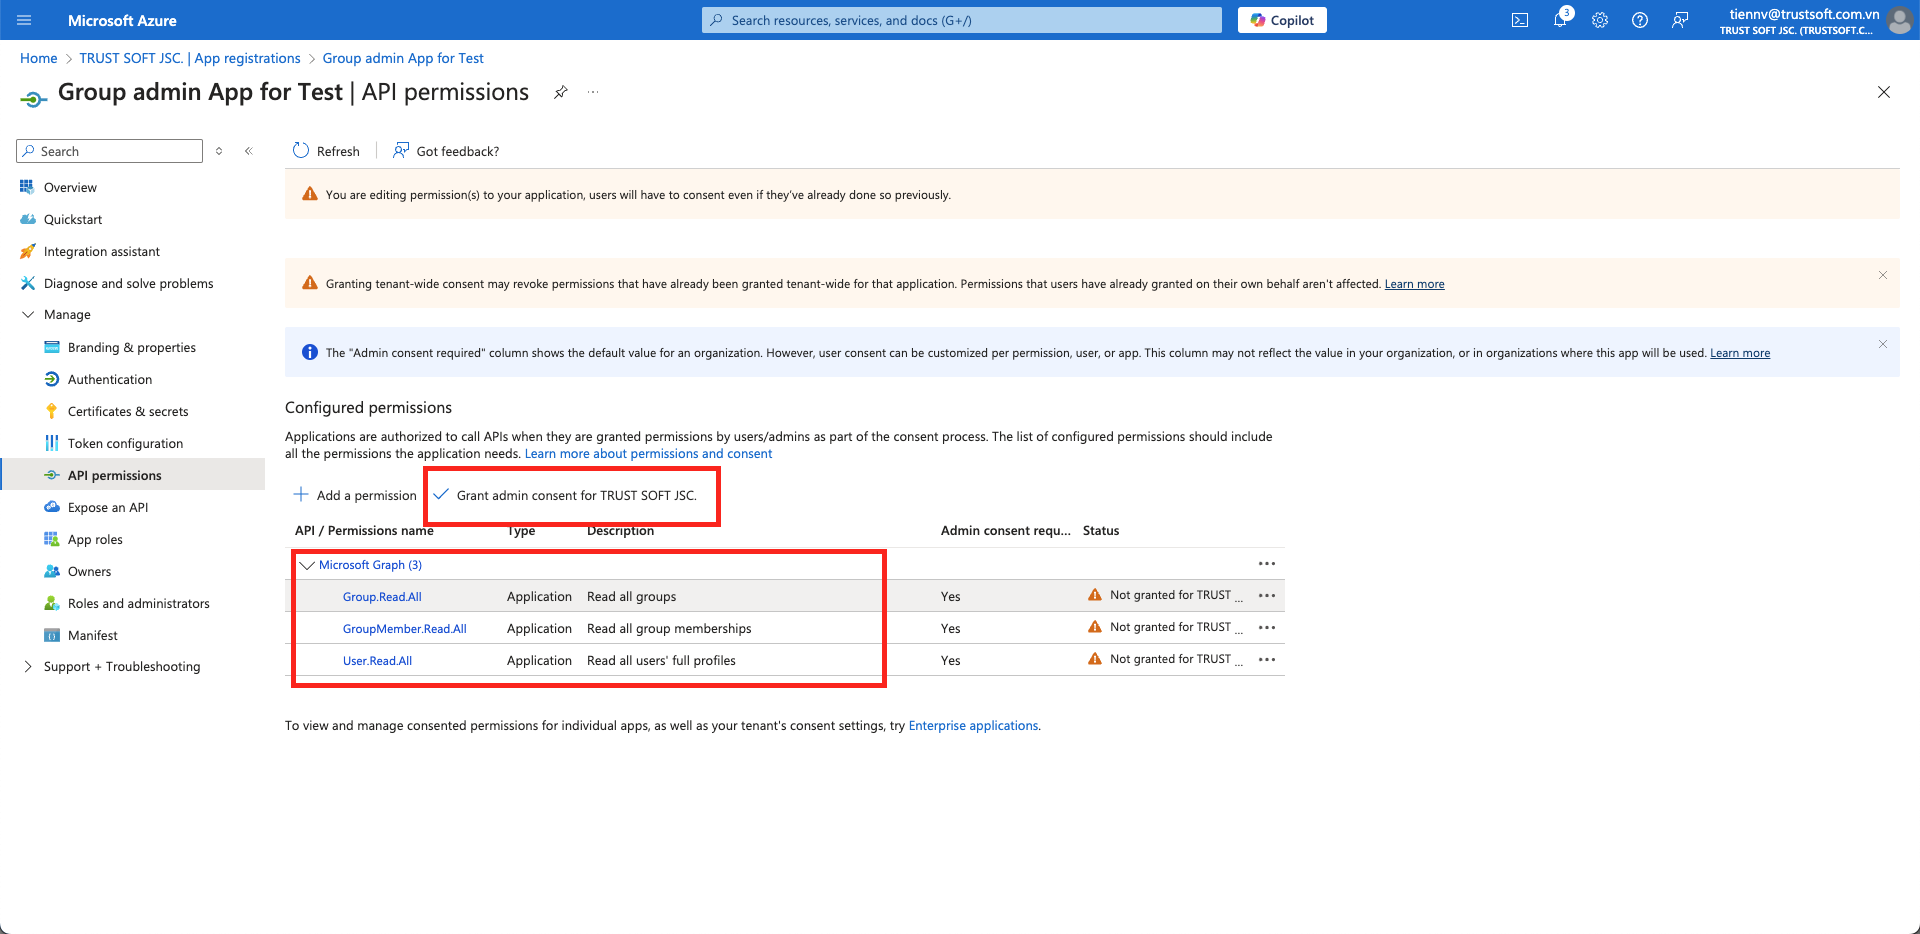Screen dimensions: 1920x934
Task: Pin the API permissions page
Action: point(561,92)
